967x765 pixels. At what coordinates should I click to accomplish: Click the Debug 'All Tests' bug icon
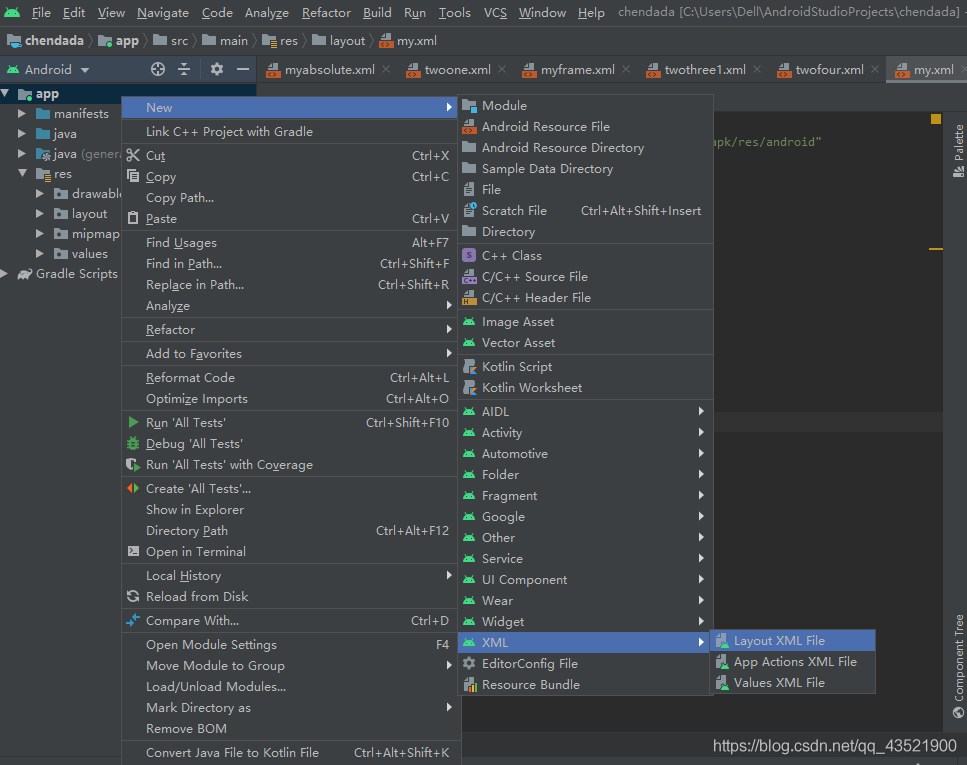click(133, 444)
